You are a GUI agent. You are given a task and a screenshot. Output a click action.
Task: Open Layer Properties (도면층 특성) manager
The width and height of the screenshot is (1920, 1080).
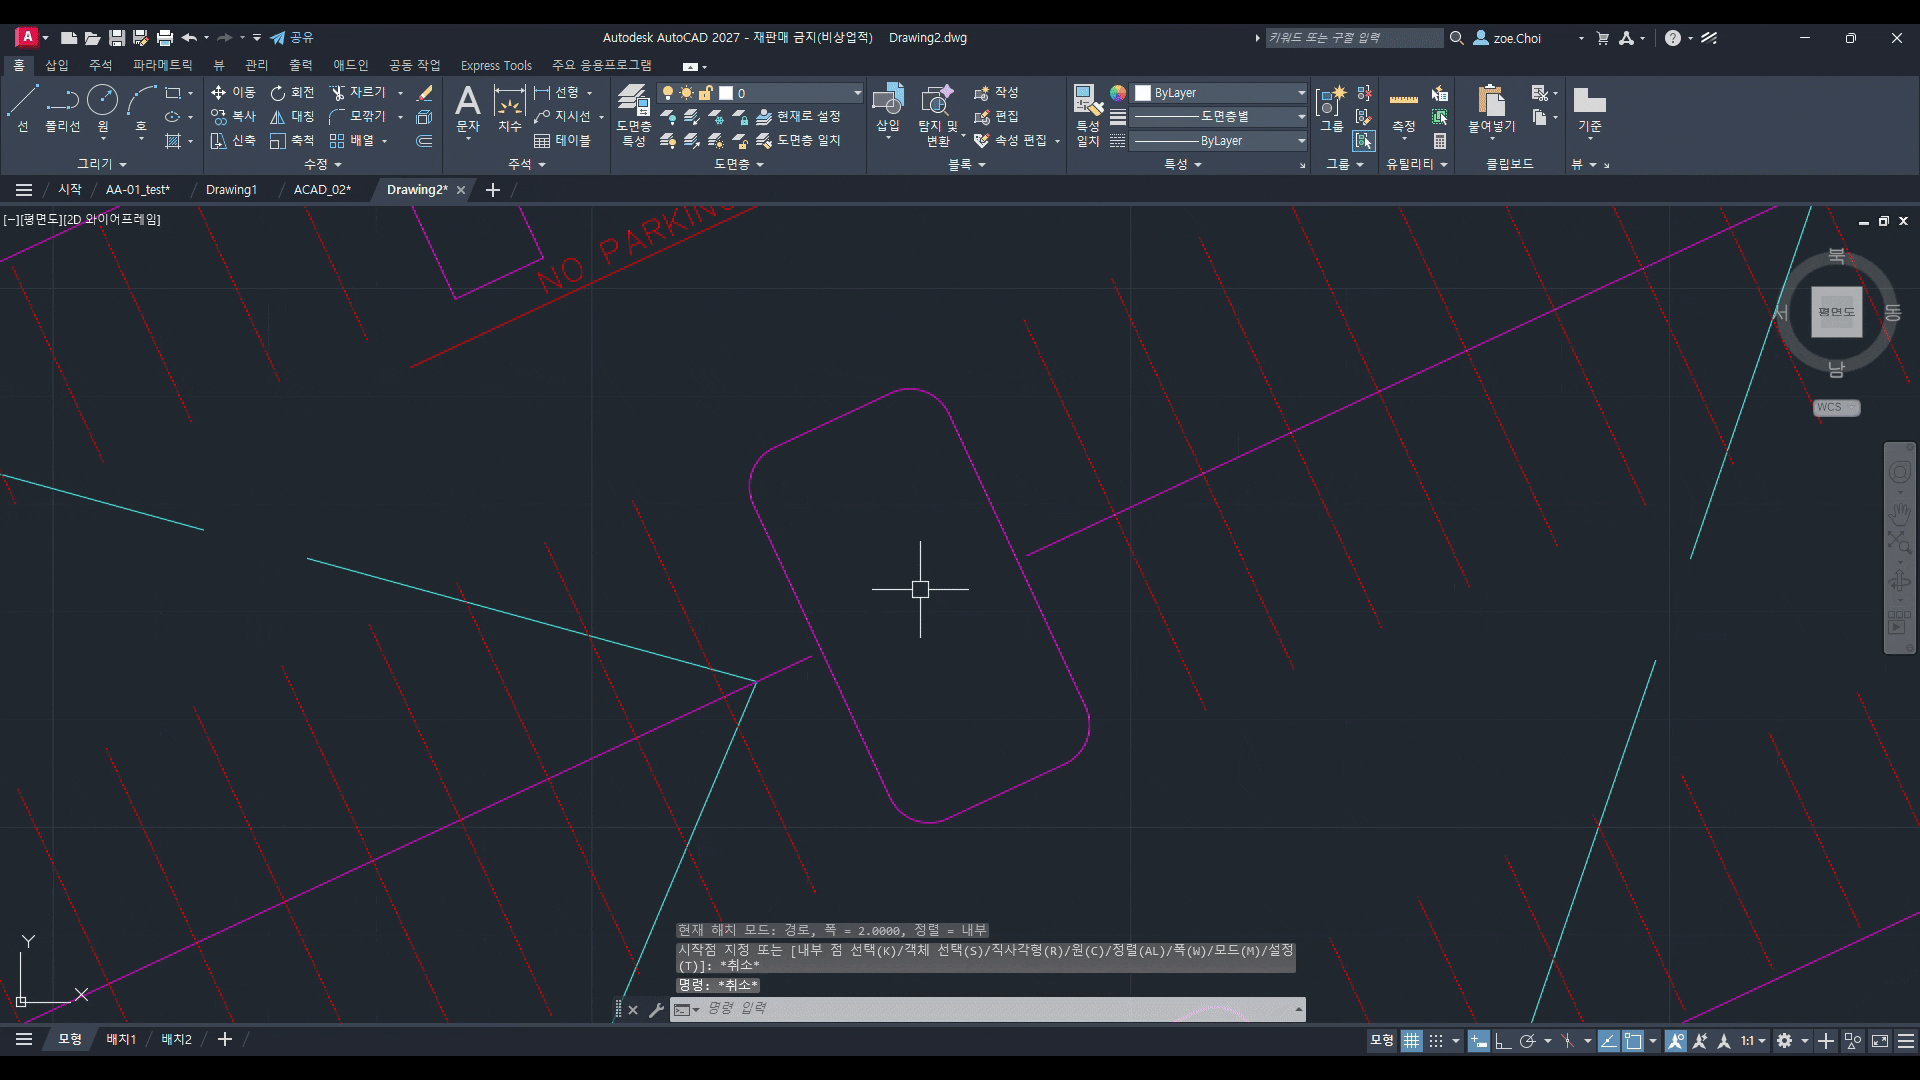coord(633,116)
